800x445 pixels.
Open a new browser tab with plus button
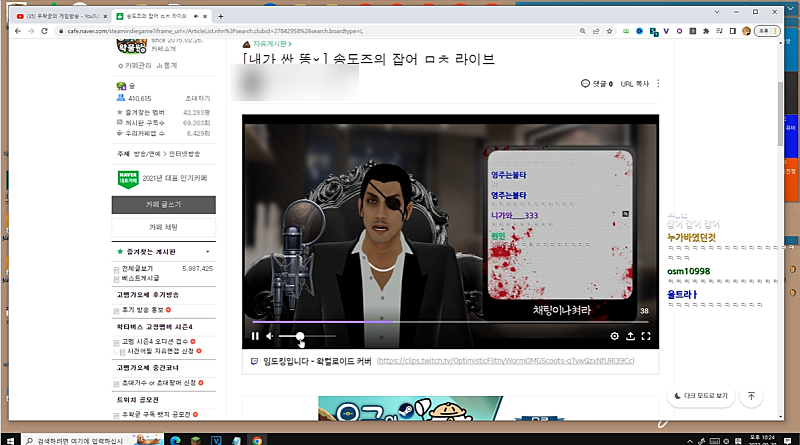pos(220,16)
